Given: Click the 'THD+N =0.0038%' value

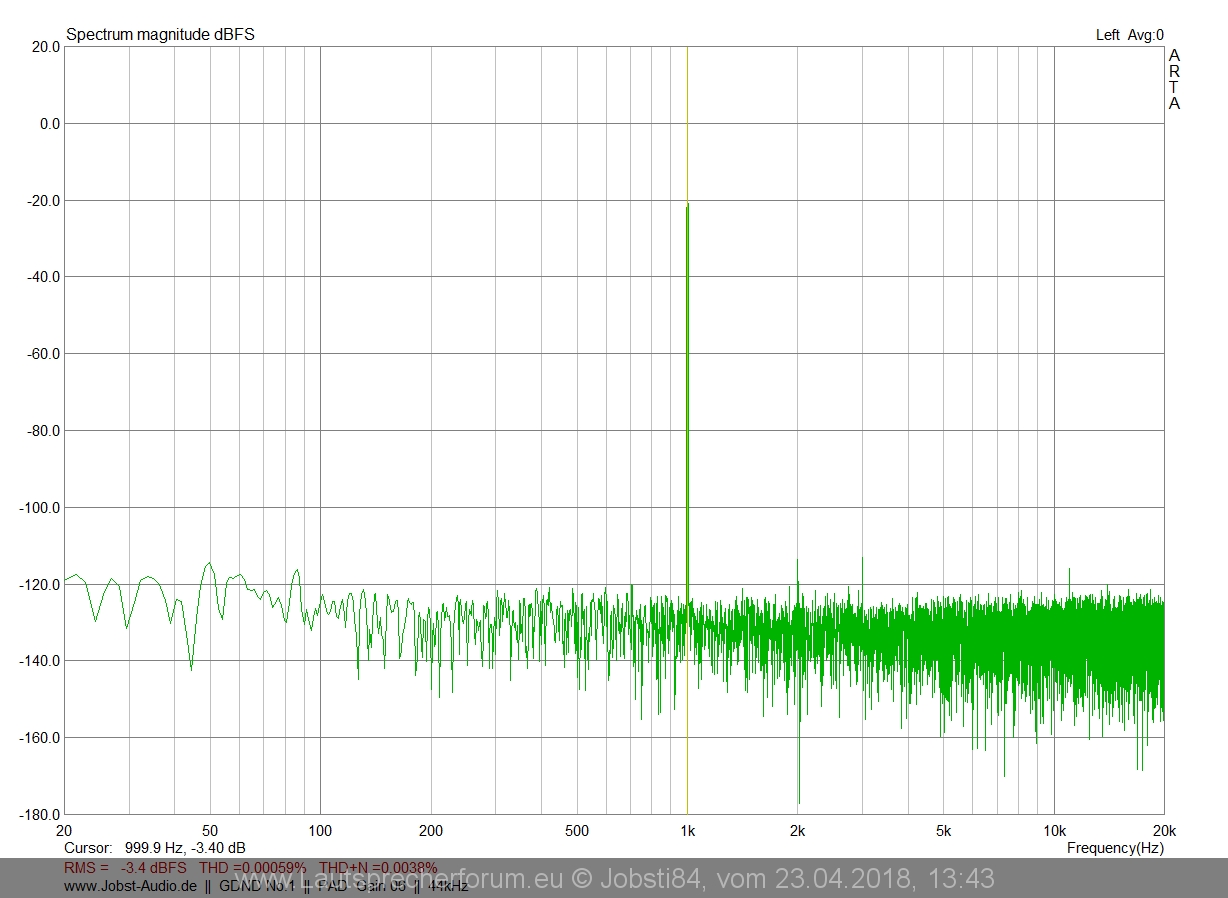Looking at the screenshot, I should [378, 867].
